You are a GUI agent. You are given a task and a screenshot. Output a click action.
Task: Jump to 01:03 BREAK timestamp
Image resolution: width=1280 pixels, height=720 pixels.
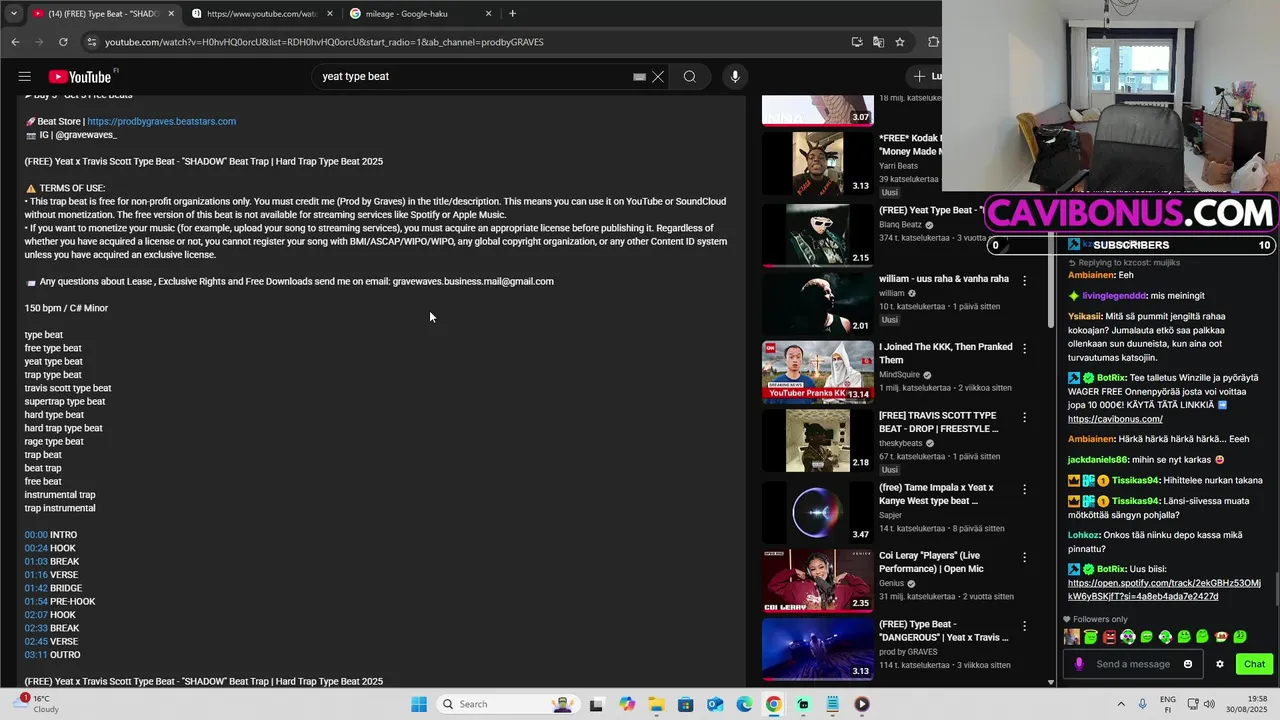pos(36,562)
